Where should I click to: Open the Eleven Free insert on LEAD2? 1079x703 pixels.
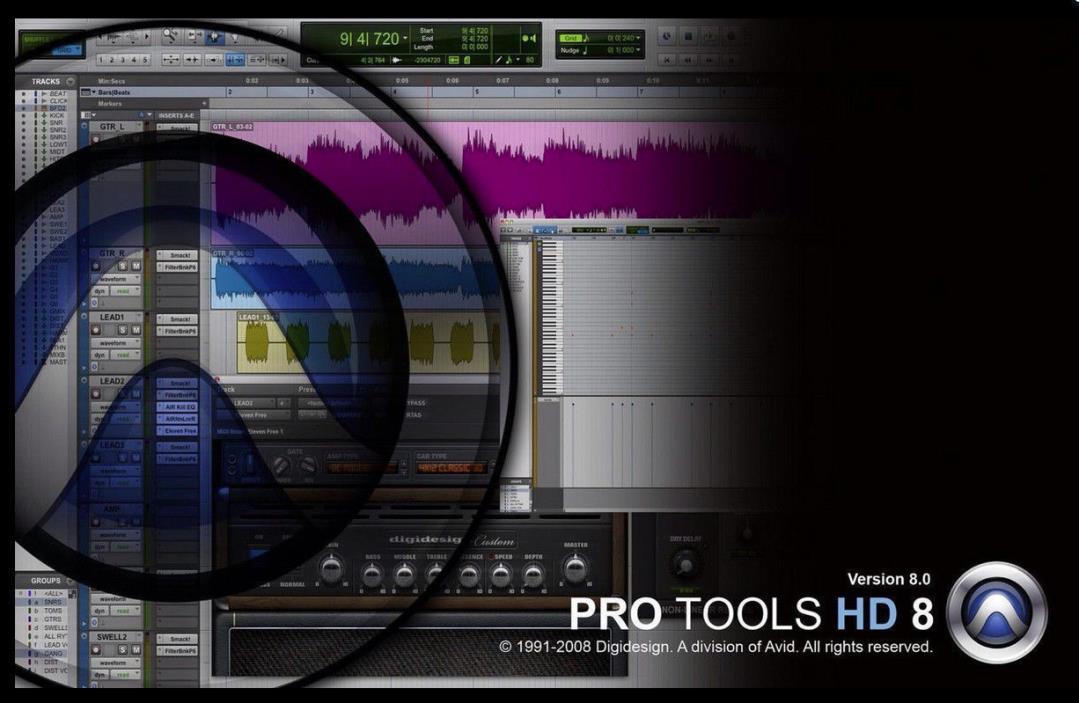(178, 431)
